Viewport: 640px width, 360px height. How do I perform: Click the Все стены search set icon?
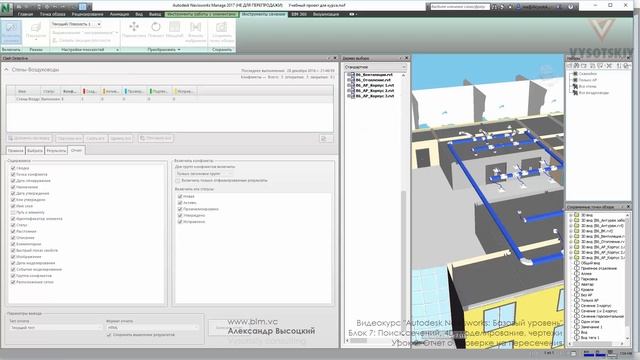[575, 87]
